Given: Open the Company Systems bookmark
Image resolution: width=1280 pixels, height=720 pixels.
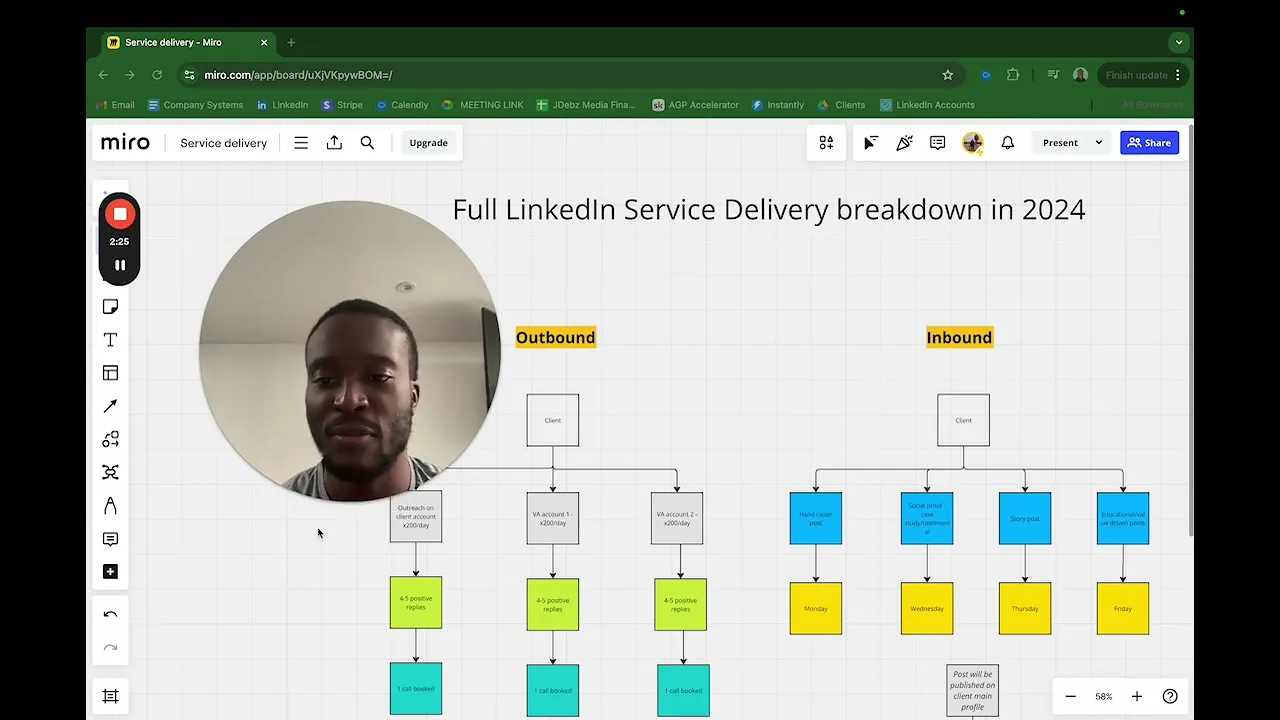Looking at the screenshot, I should (x=195, y=105).
